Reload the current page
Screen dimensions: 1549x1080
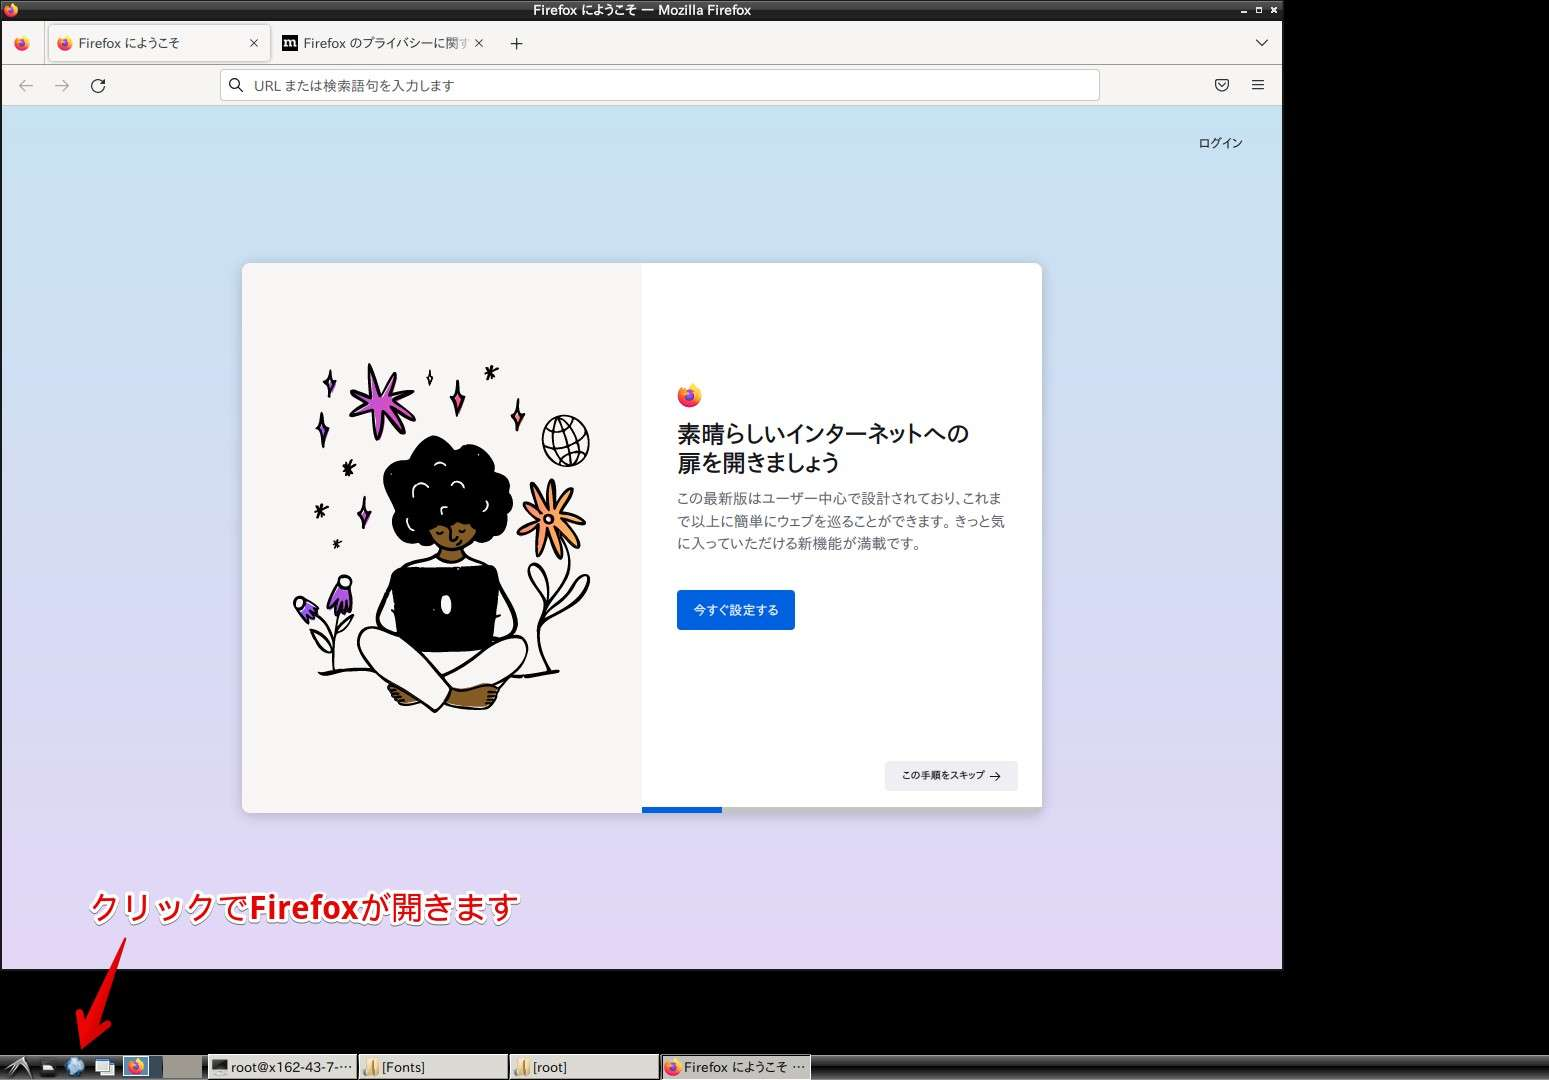(98, 86)
